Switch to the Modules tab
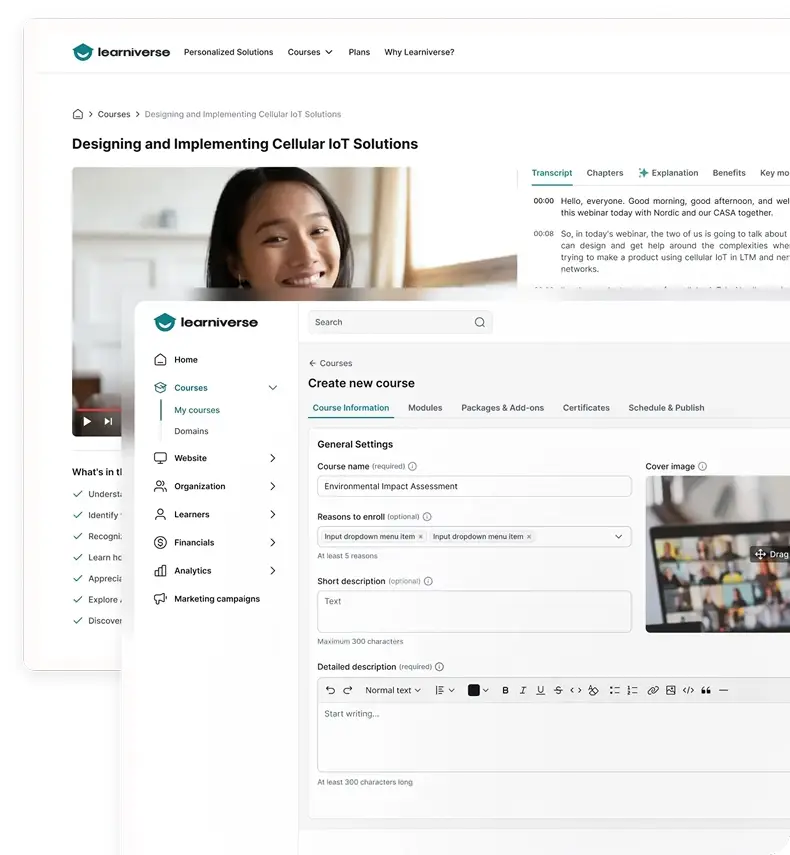790x855 pixels. click(425, 408)
